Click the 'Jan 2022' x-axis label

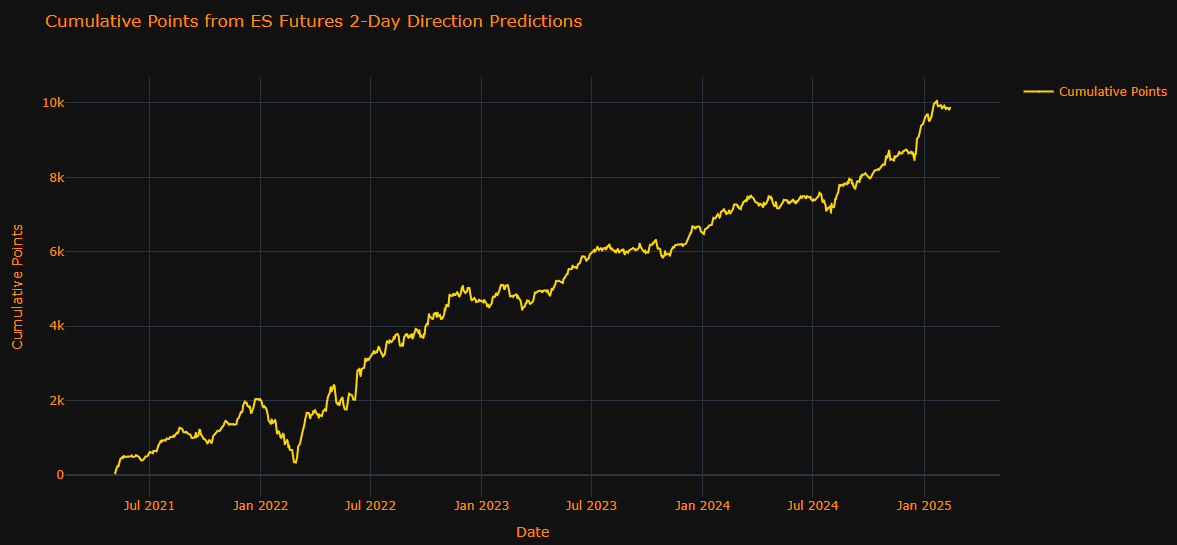tap(260, 505)
